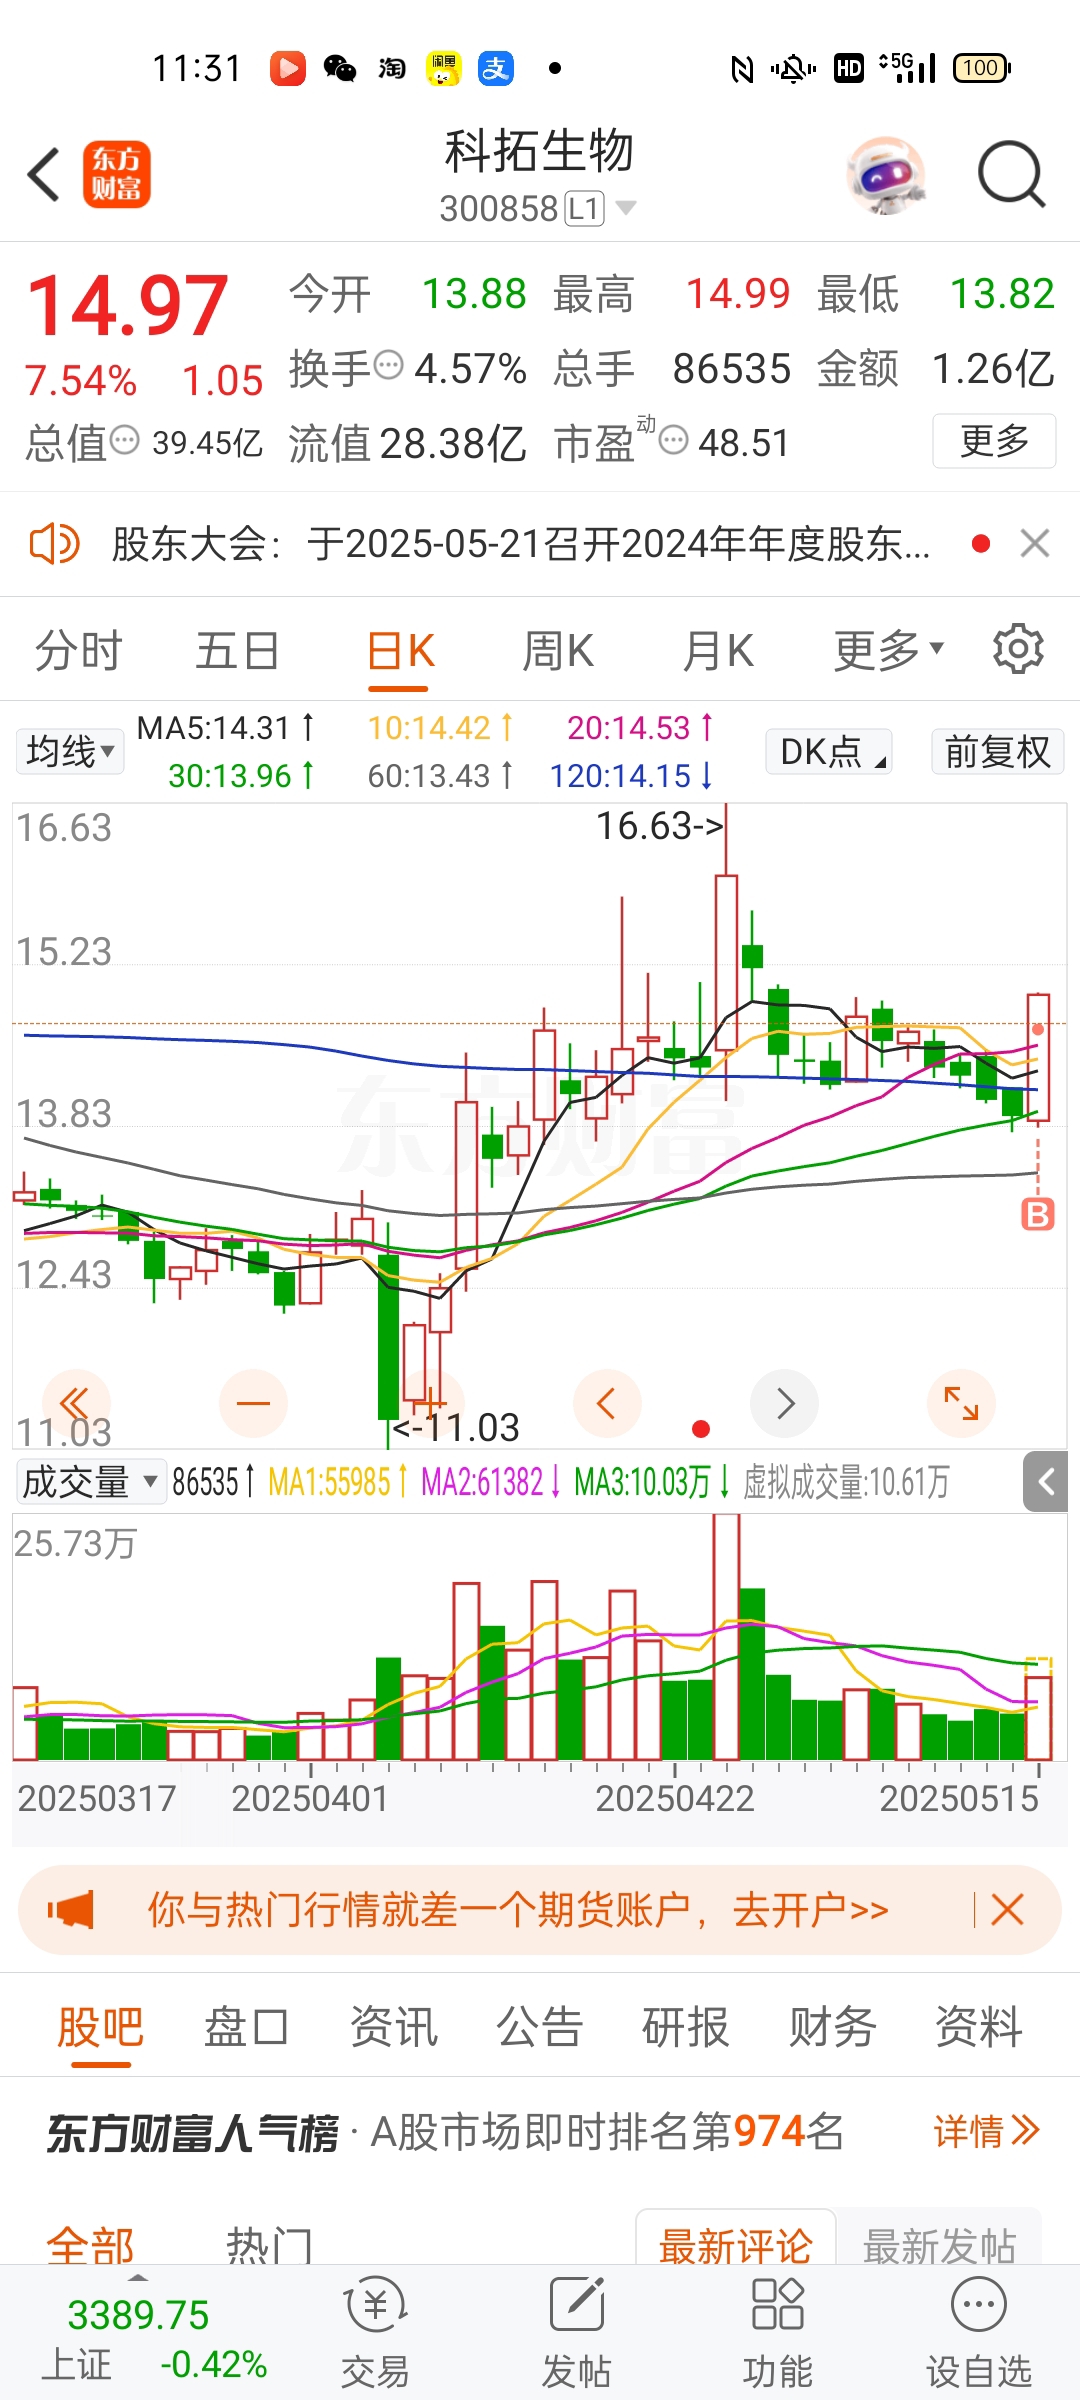Expand the gray side-panel arrow tab
This screenshot has width=1080, height=2400.
1045,1482
